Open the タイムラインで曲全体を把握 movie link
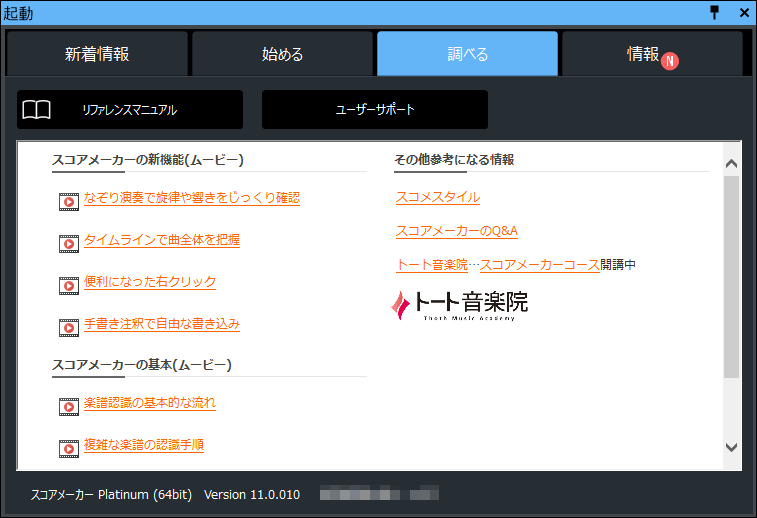This screenshot has width=757, height=518. coord(161,240)
